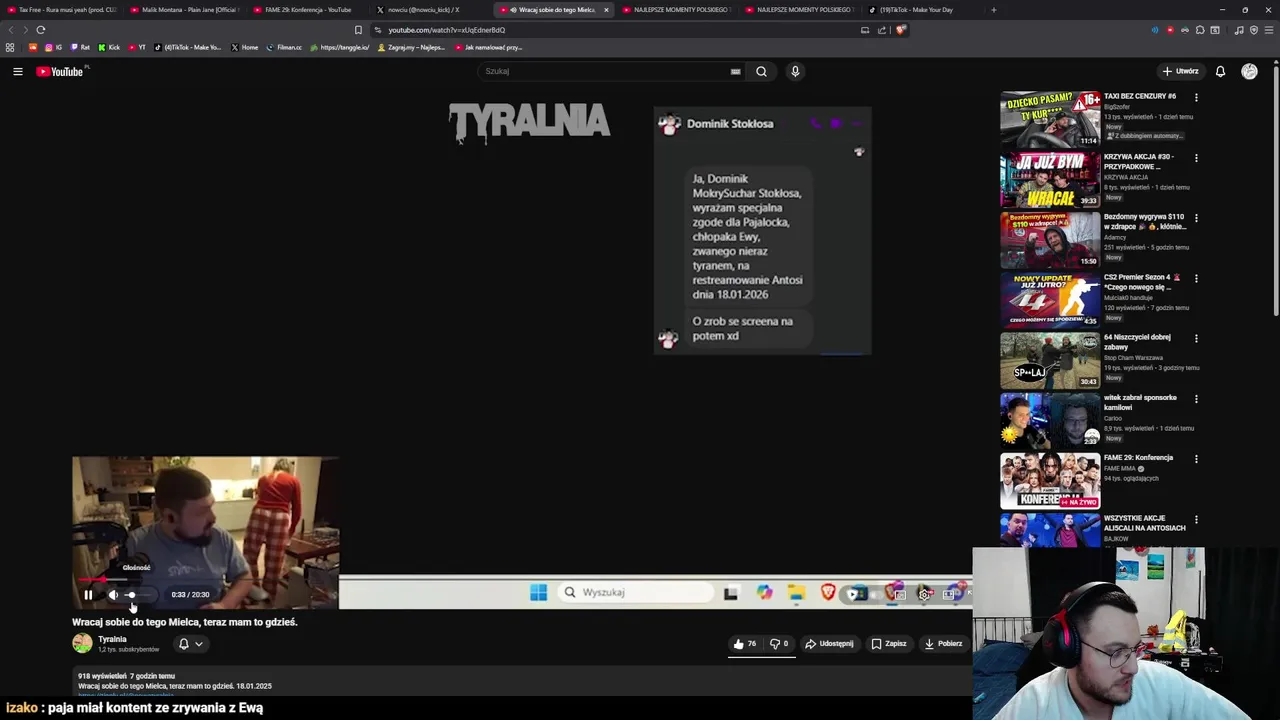The height and width of the screenshot is (720, 1280).
Task: Go to the YouTube home logo
Action: point(60,71)
